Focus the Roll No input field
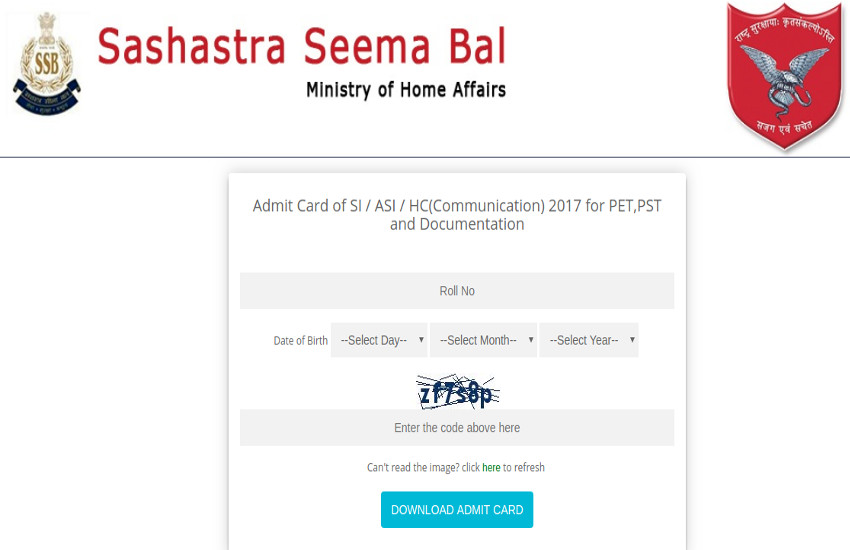 tap(457, 291)
